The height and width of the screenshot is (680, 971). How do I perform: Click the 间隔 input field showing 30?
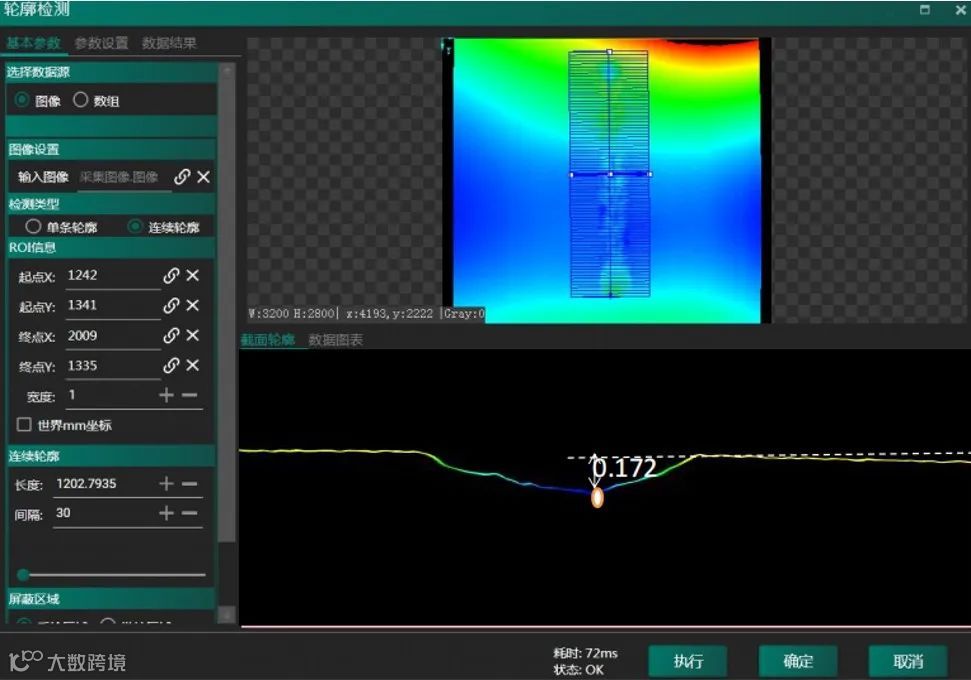tap(104, 513)
